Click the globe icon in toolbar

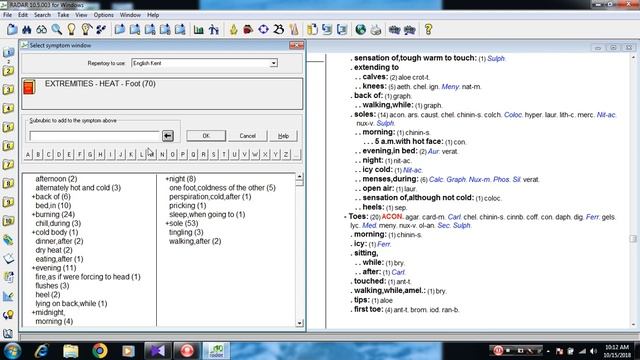point(360,29)
